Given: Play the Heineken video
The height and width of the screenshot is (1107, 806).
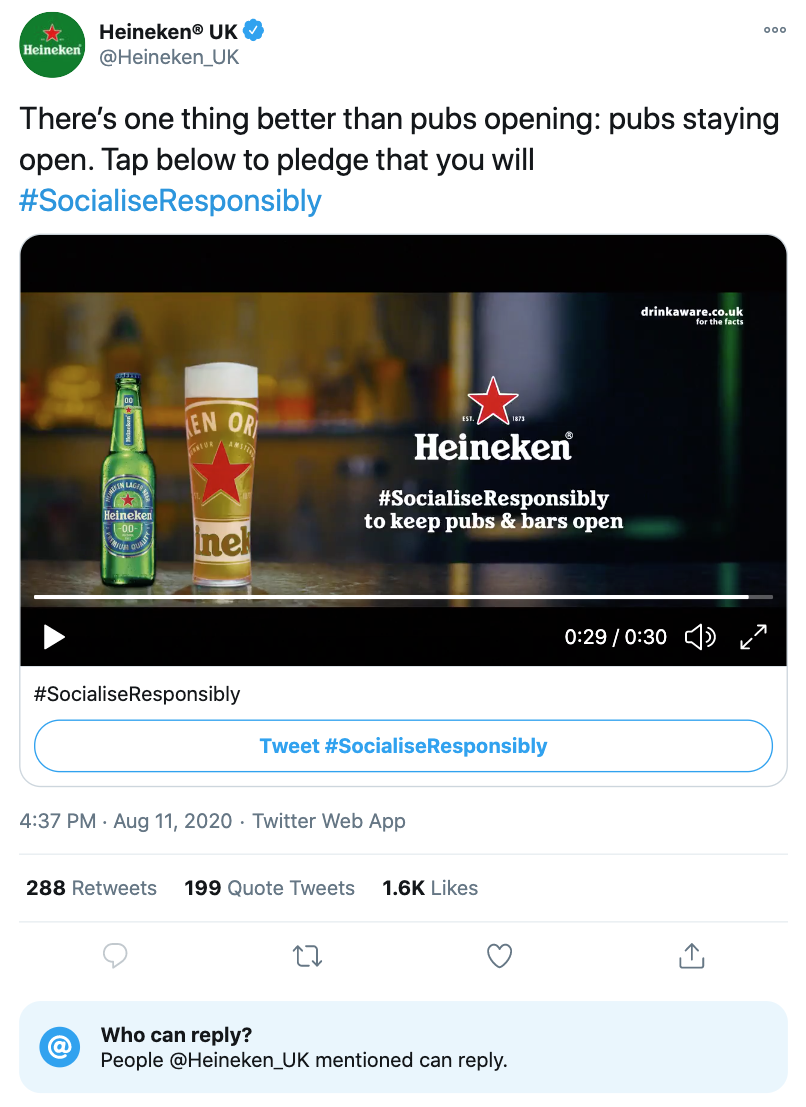Looking at the screenshot, I should point(54,637).
